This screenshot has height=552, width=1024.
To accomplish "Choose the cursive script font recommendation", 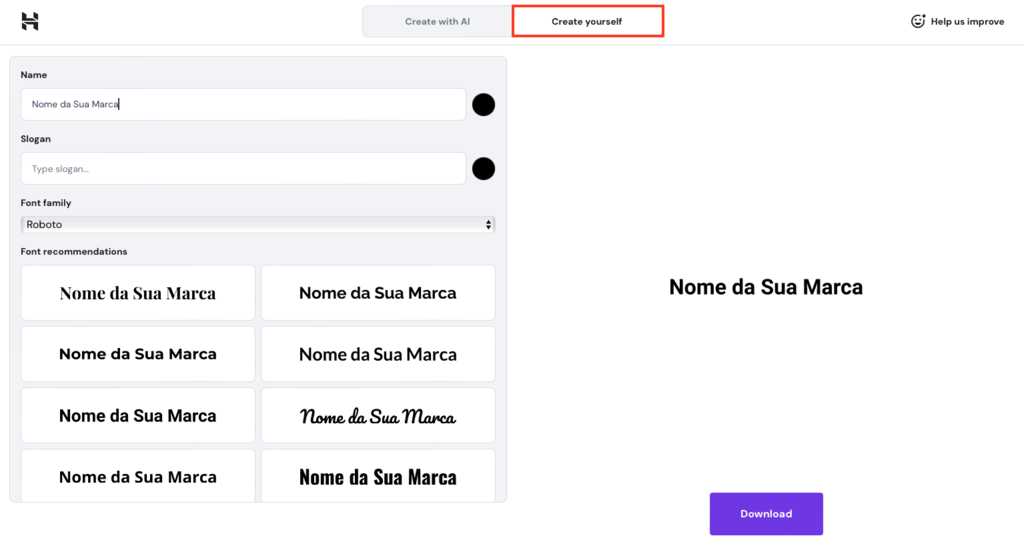I will tap(378, 415).
